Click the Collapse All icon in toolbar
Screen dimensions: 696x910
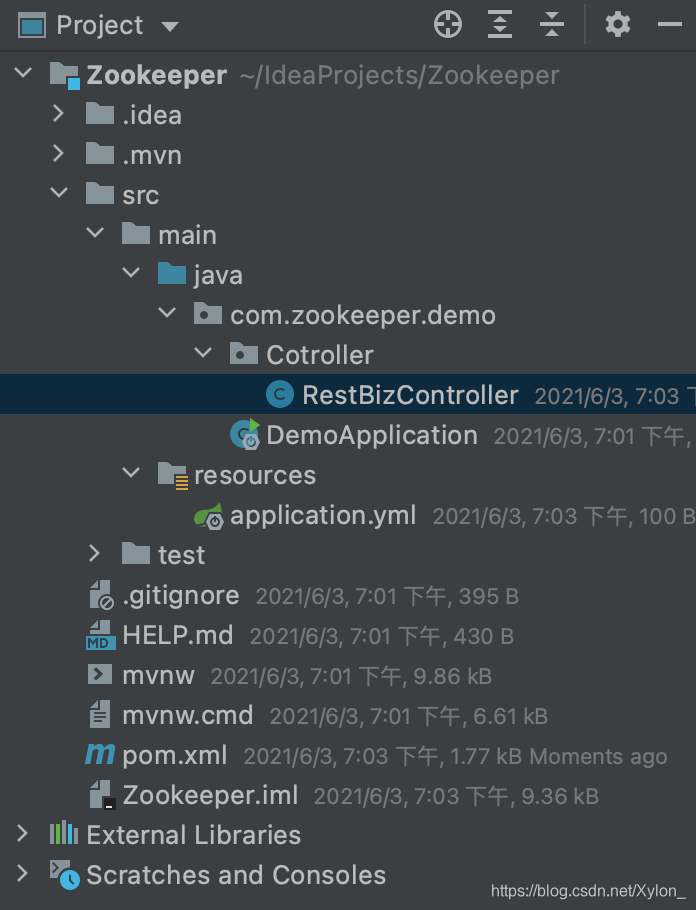552,25
